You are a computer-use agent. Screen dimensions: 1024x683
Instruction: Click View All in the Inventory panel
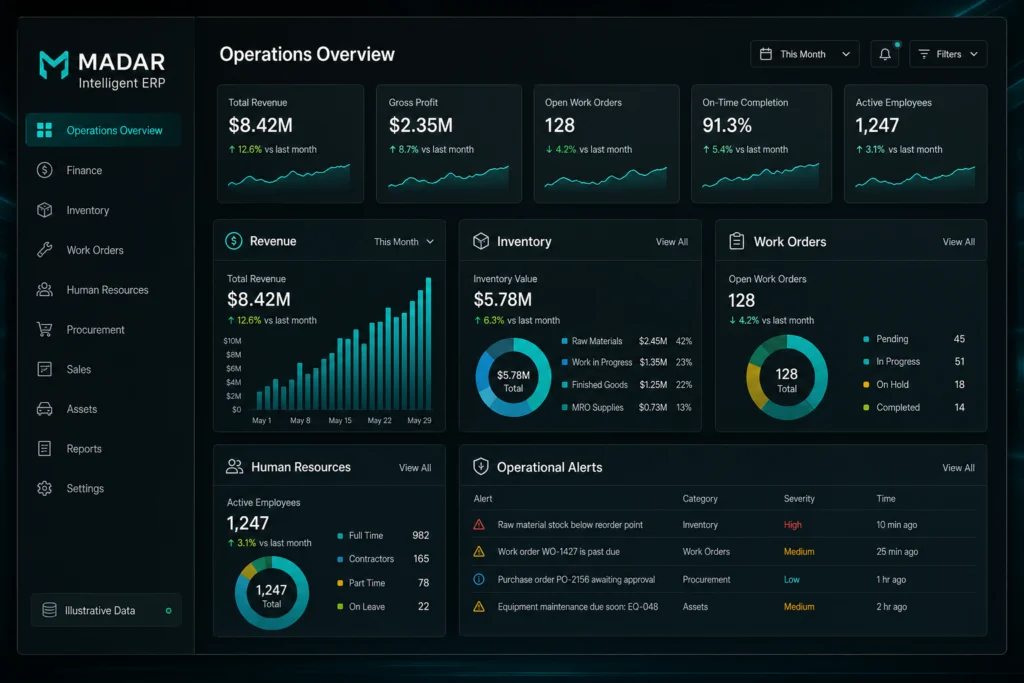(x=672, y=242)
